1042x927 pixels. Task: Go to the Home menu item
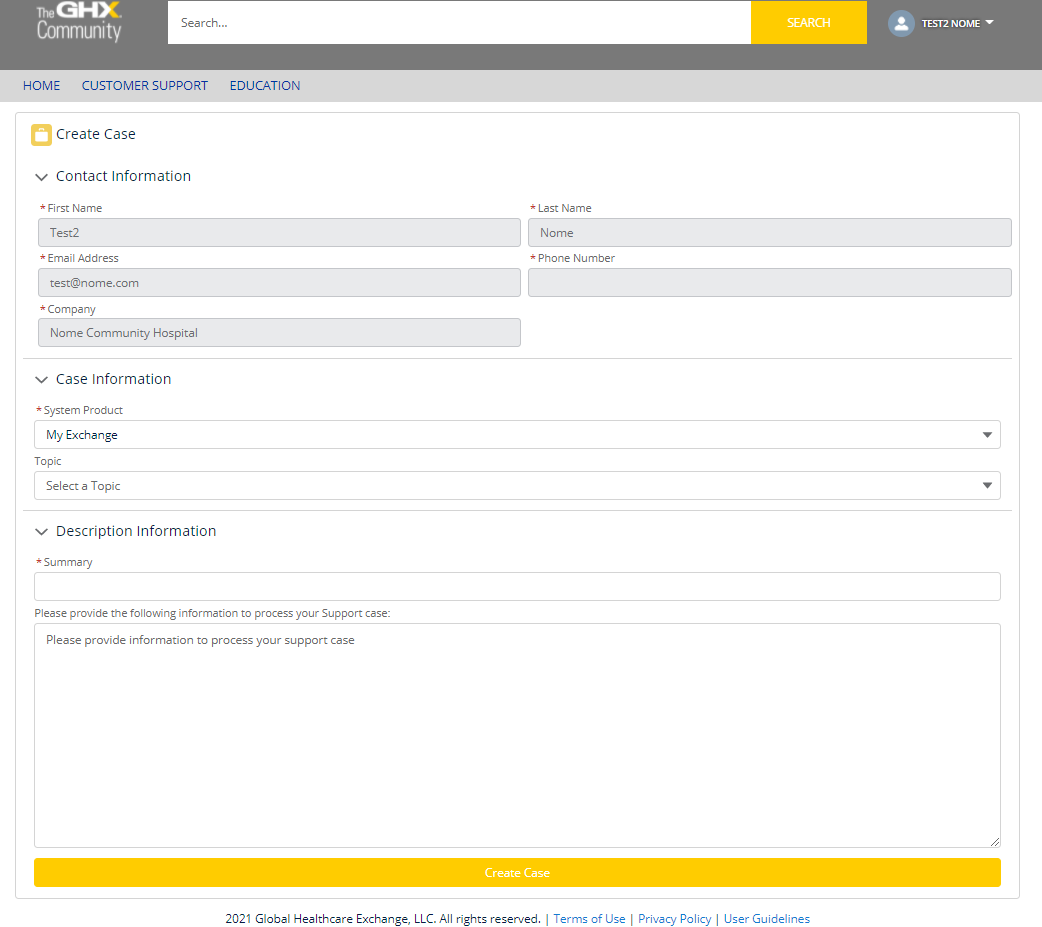click(x=42, y=86)
